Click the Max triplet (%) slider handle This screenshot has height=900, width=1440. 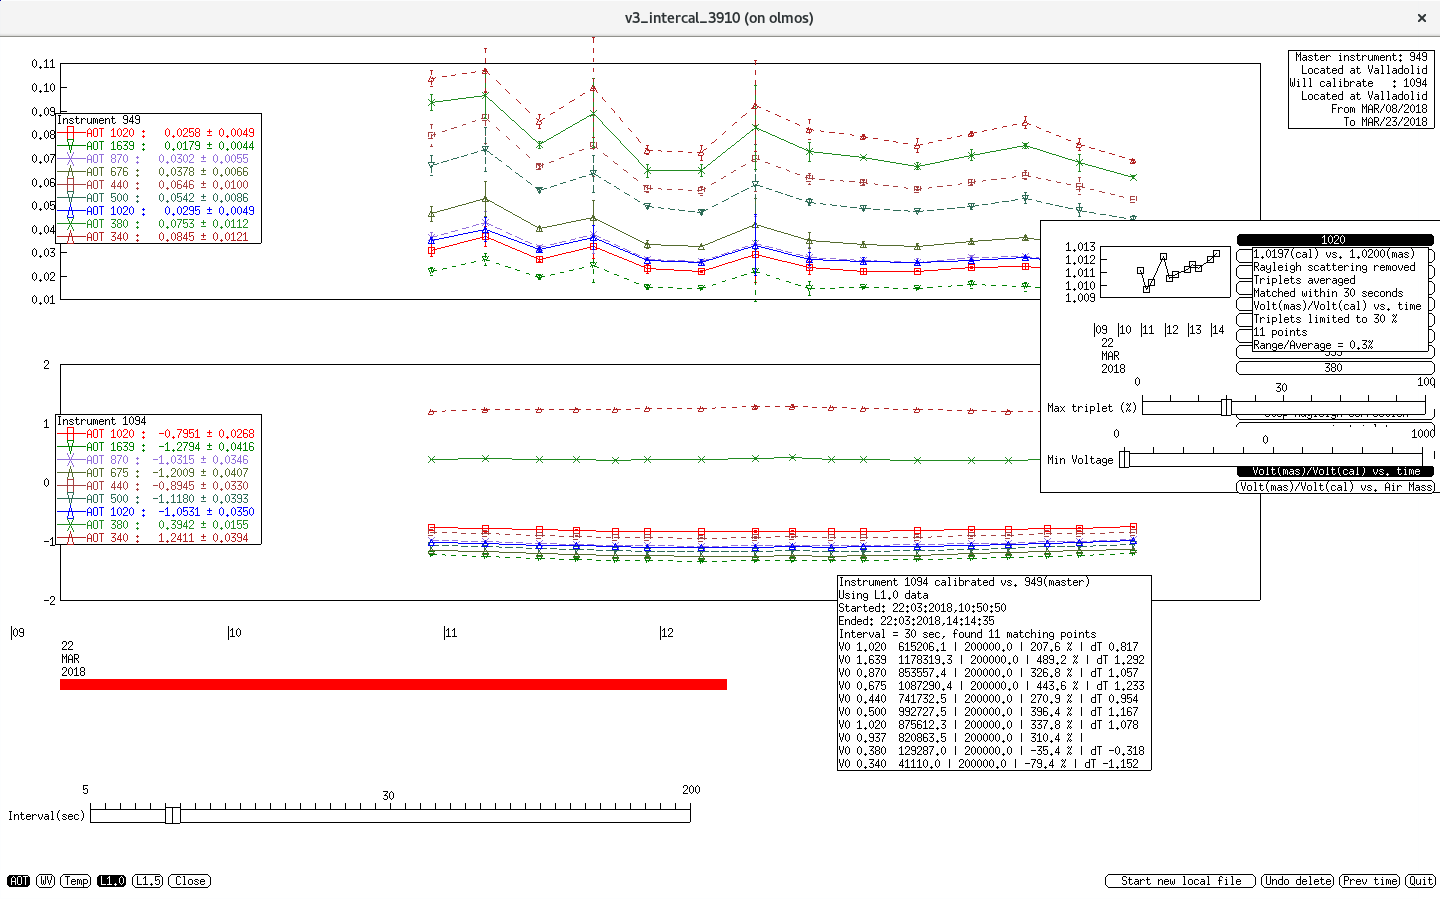(1226, 407)
